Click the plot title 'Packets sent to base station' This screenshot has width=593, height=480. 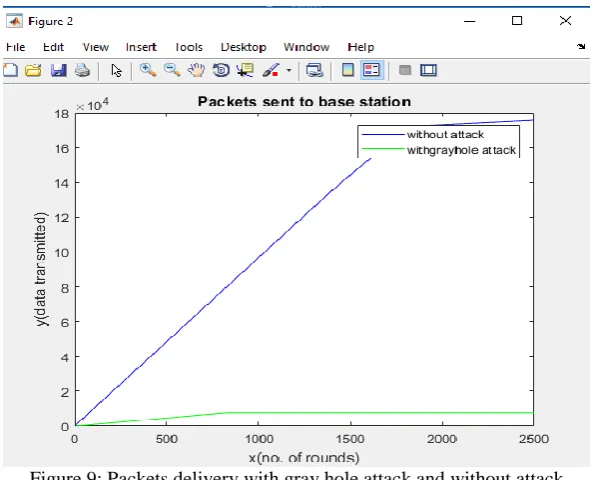[x=304, y=102]
